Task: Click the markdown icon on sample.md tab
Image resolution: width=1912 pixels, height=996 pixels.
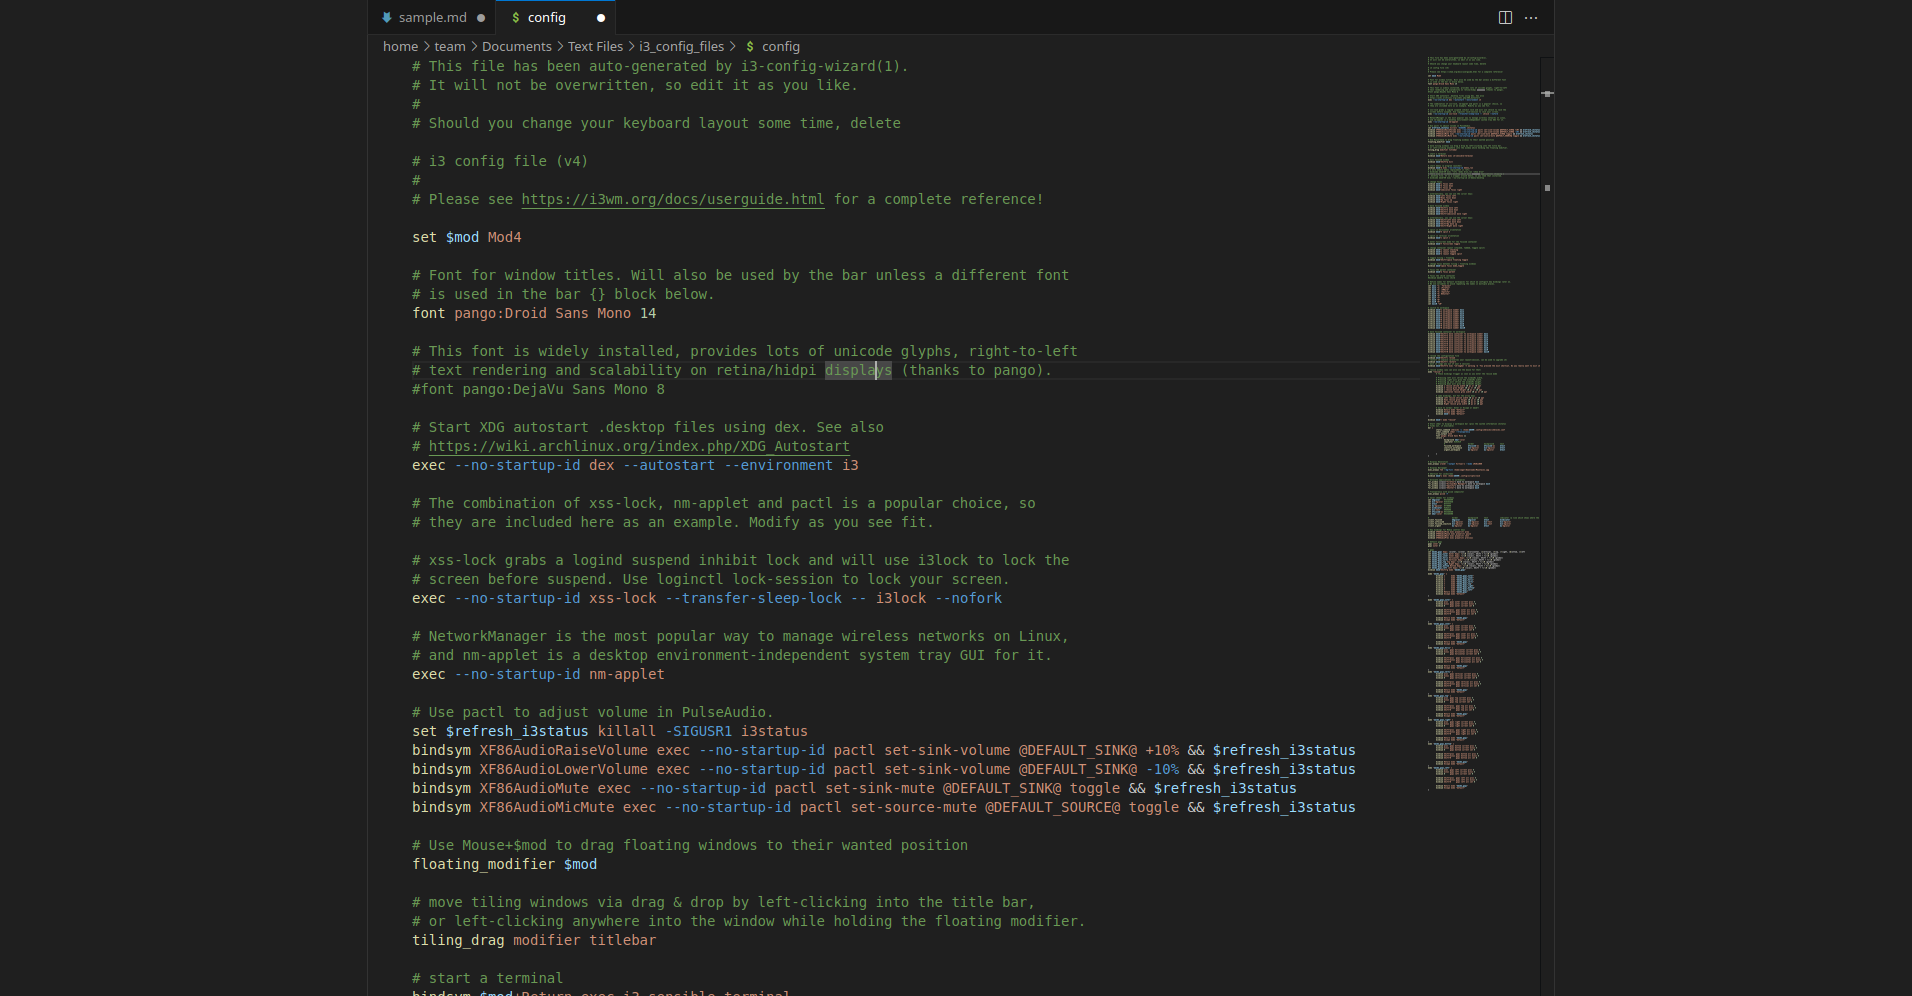Action: pos(388,17)
